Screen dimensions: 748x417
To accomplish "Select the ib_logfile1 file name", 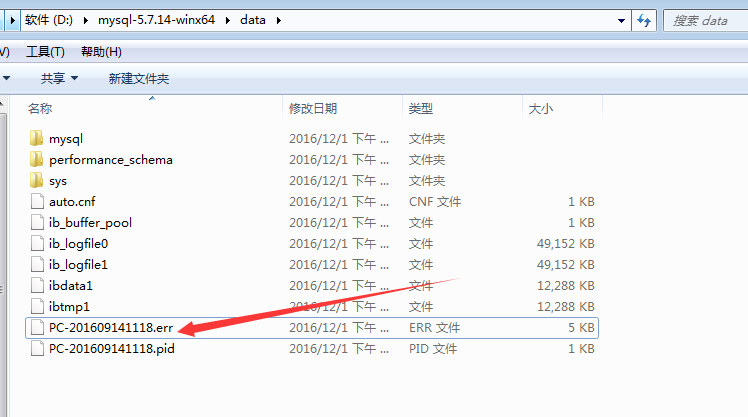I will [78, 265].
